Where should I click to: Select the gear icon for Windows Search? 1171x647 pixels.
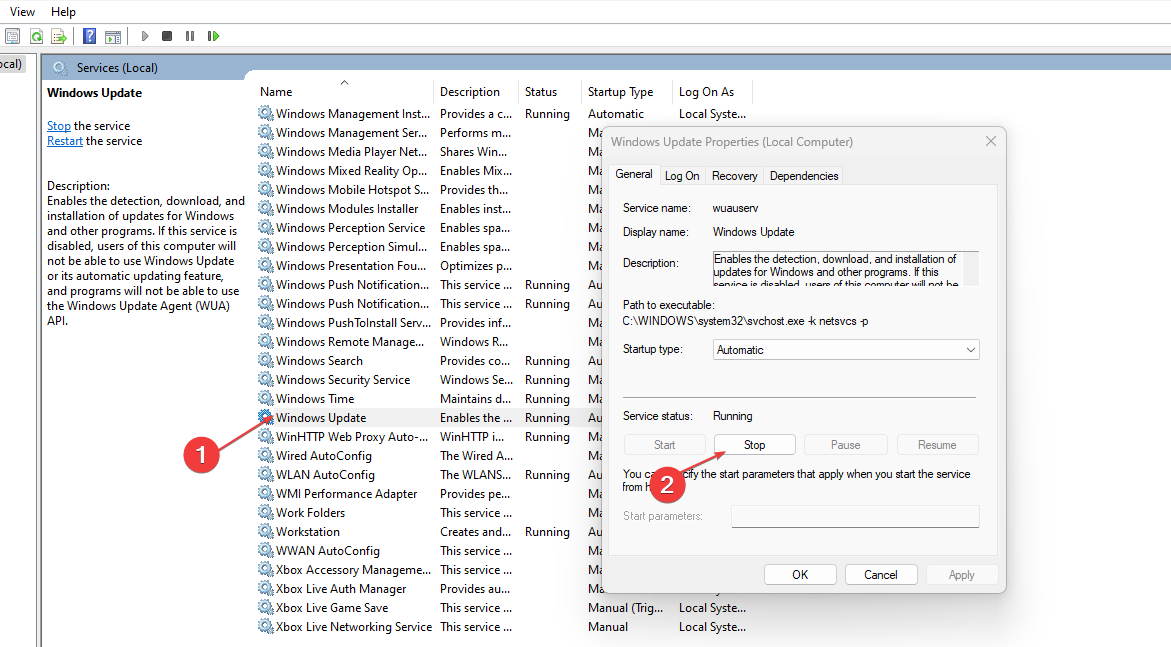pyautogui.click(x=266, y=361)
